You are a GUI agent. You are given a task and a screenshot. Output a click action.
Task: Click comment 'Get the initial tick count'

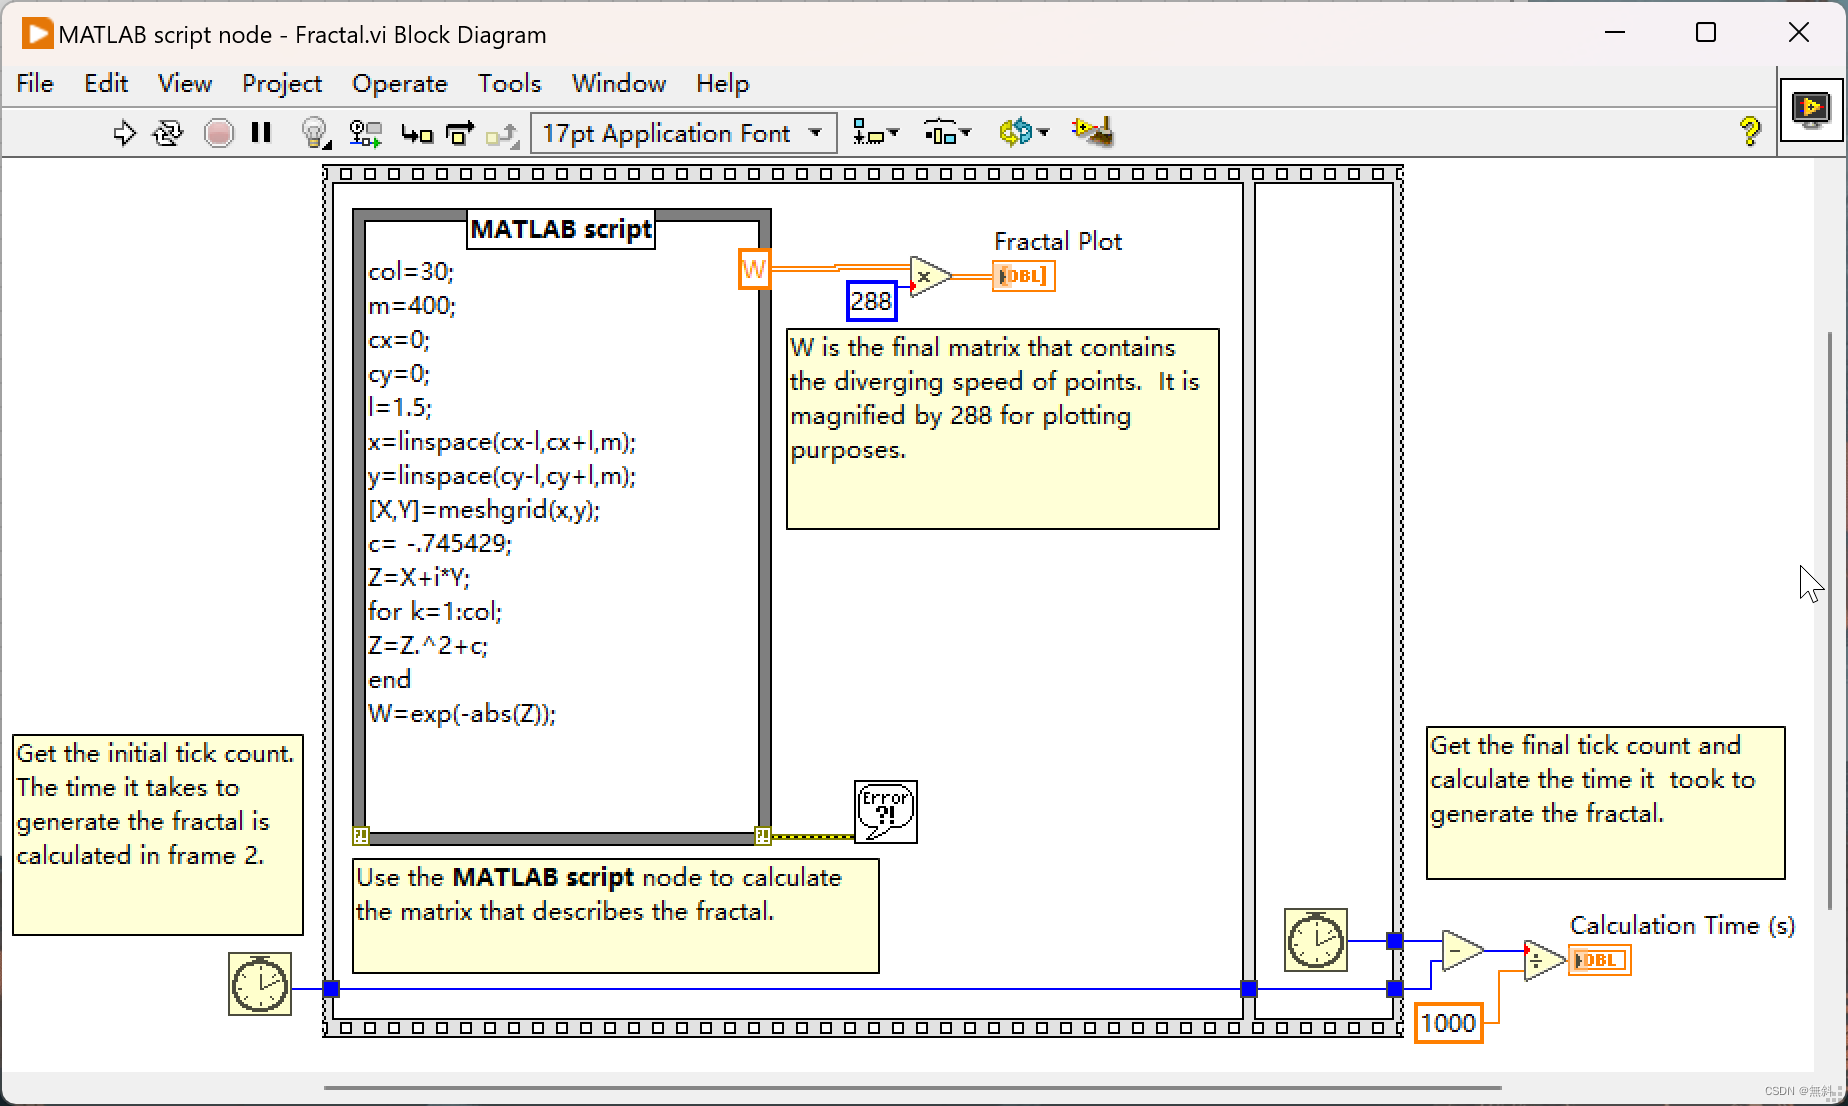pyautogui.click(x=158, y=835)
